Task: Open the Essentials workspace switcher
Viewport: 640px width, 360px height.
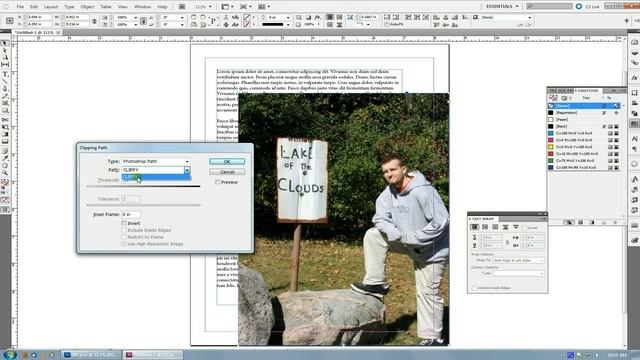Action: pyautogui.click(x=502, y=6)
